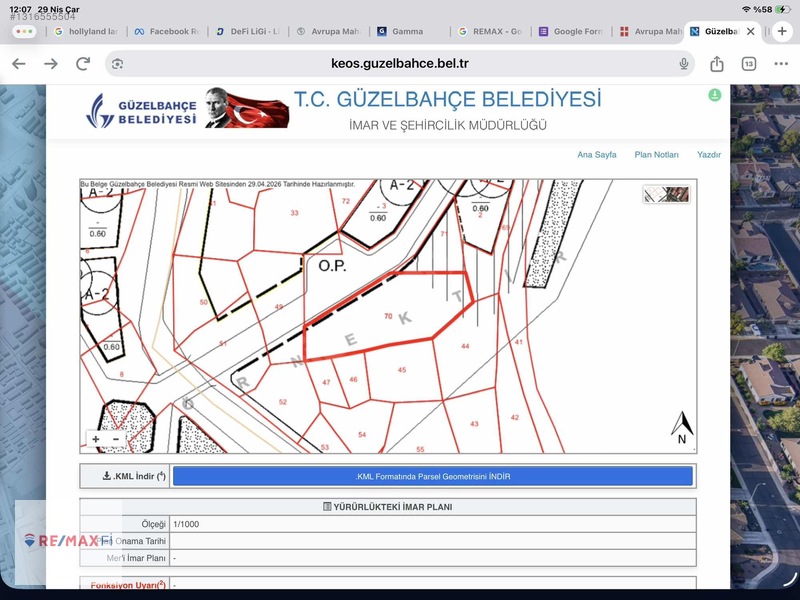Open the Ana Sayfa link
The height and width of the screenshot is (600, 800).
click(x=596, y=155)
